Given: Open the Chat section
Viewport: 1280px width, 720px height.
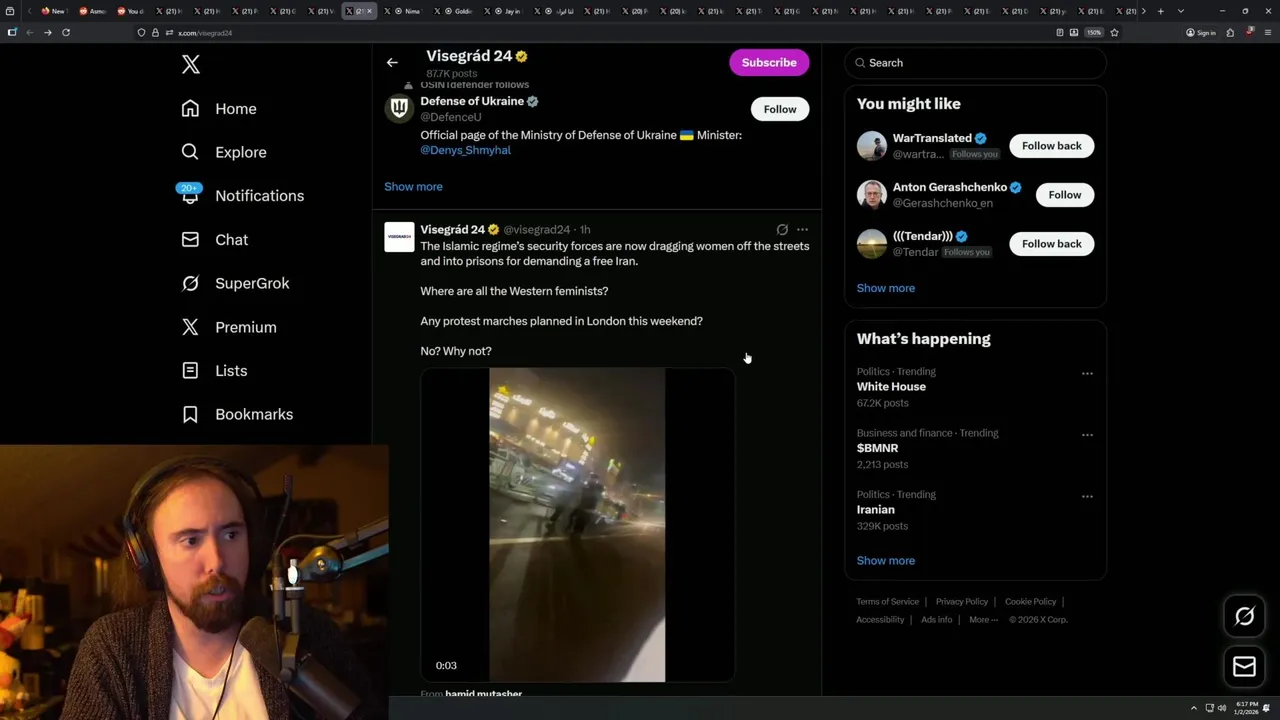Looking at the screenshot, I should click(x=215, y=240).
